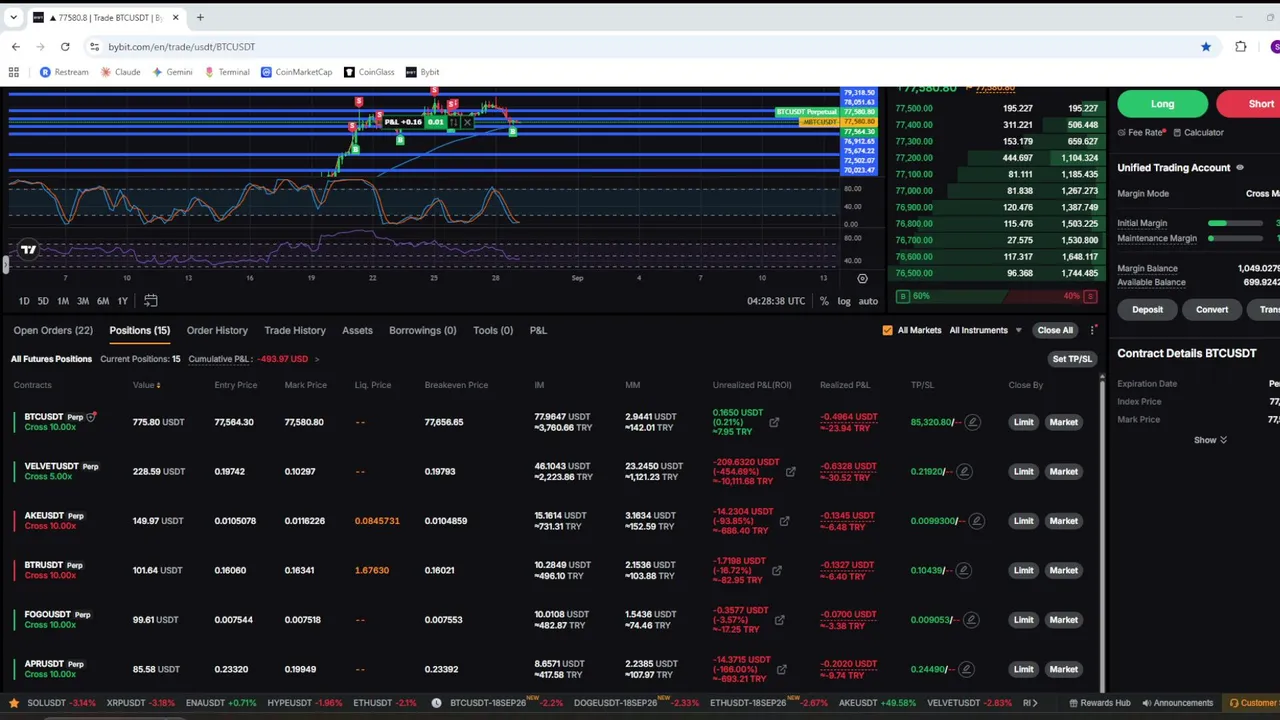Viewport: 1280px width, 720px height.
Task: Edit TP/SL for the BTRUSDT position
Action: click(964, 570)
